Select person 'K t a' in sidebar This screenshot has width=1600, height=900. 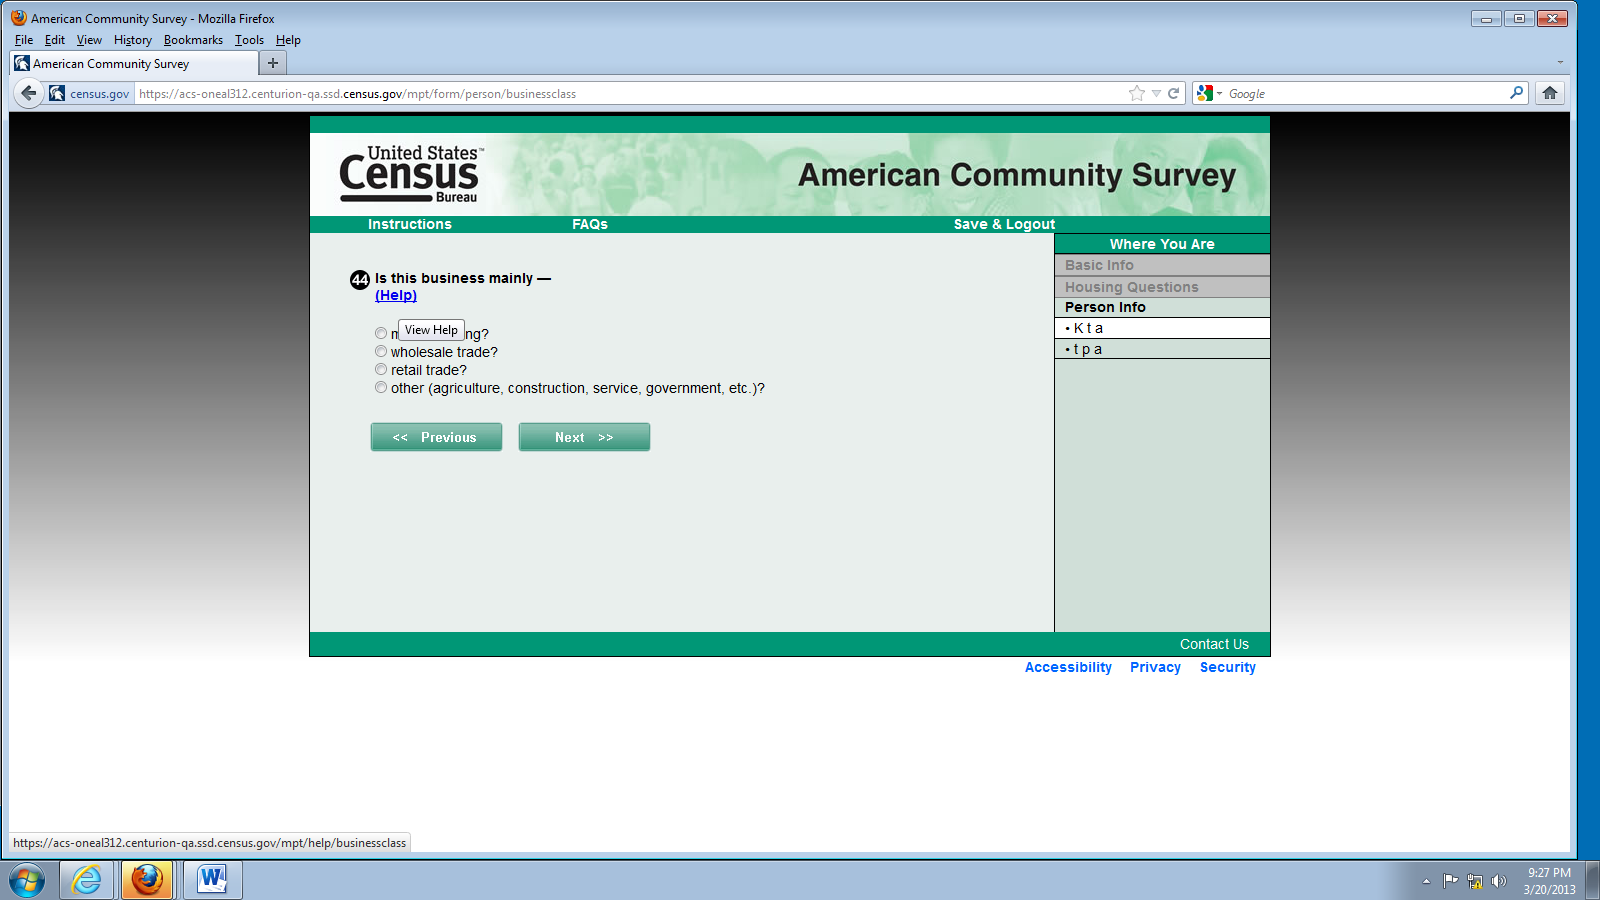coord(1162,328)
